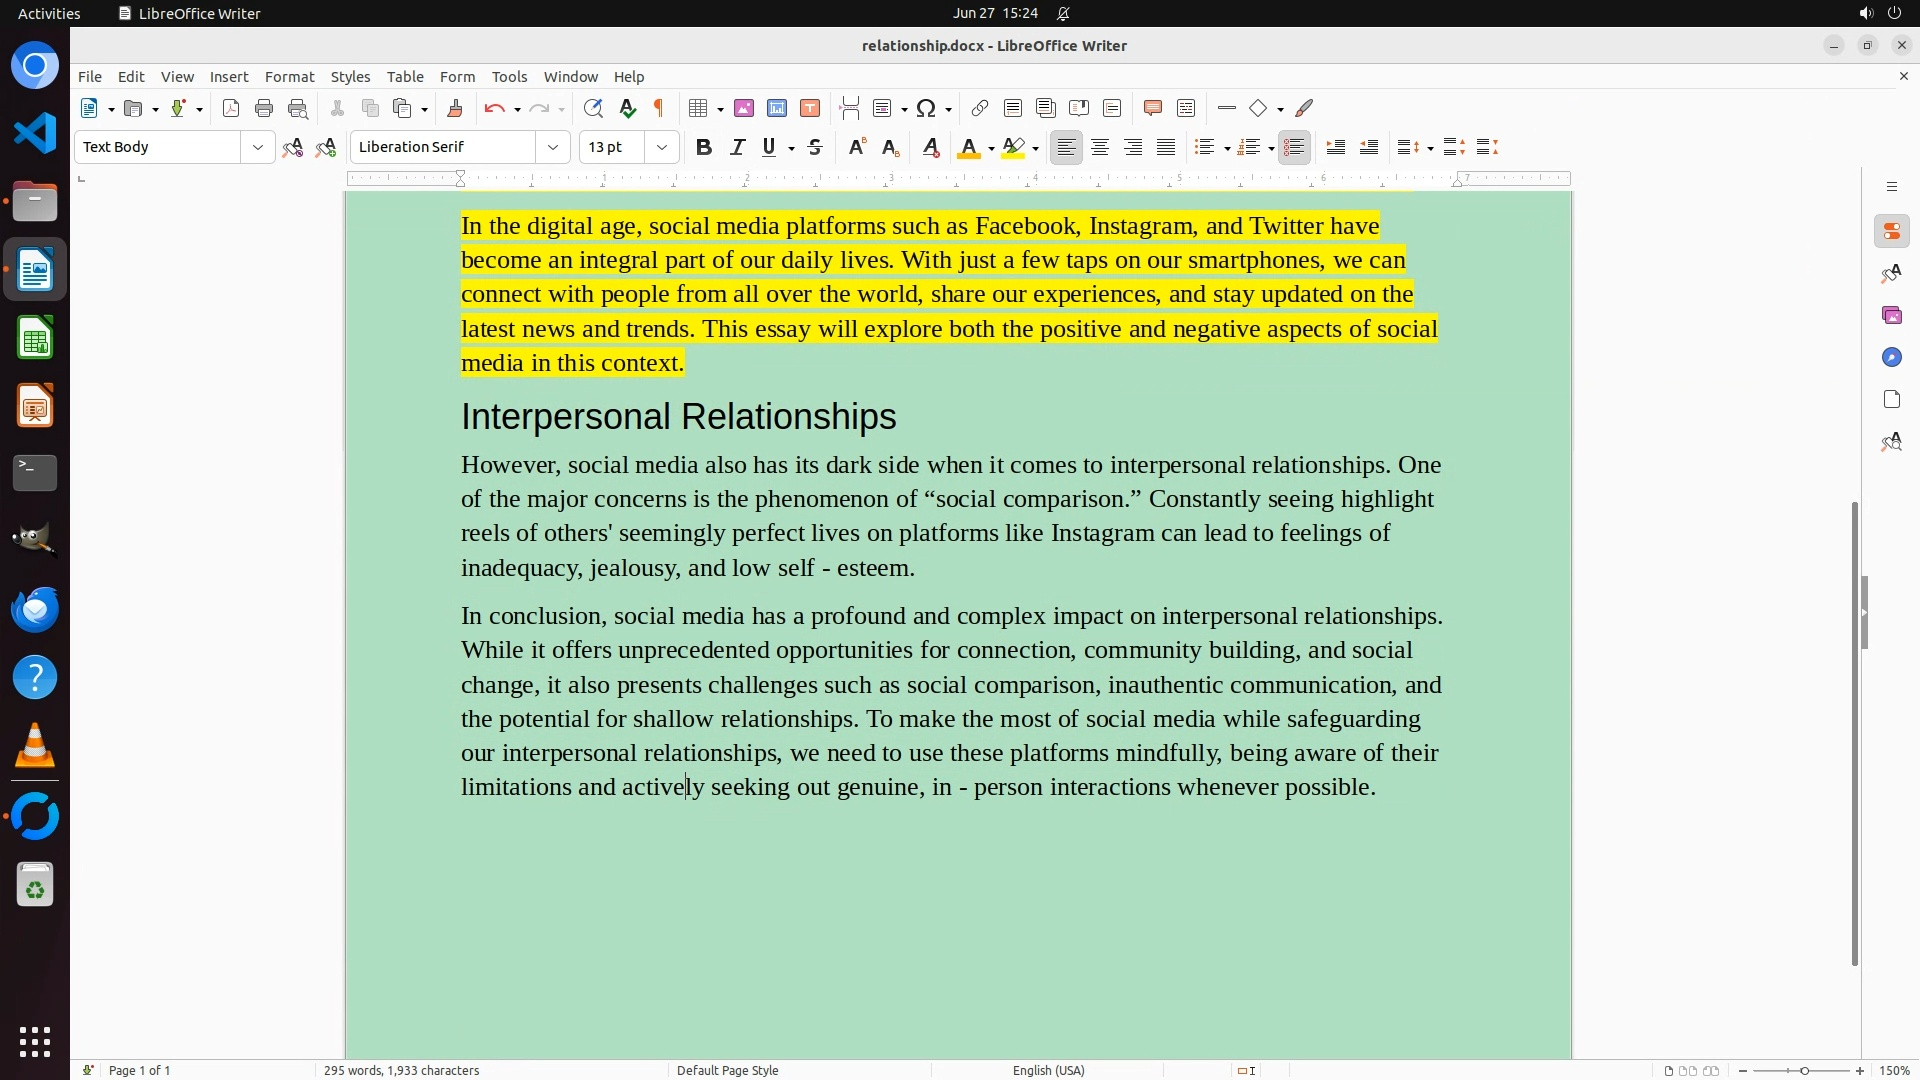Screen dimensions: 1920x1080
Task: Open the sidebar Gallery panel
Action: tap(1891, 316)
